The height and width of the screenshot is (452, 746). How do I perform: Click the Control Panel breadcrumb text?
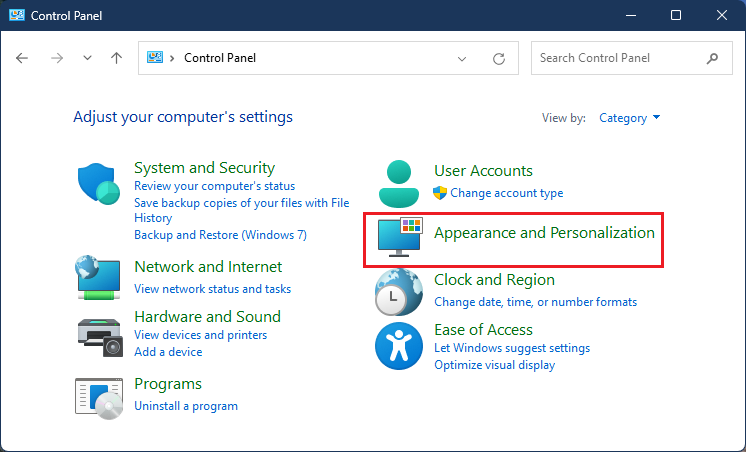pyautogui.click(x=220, y=58)
